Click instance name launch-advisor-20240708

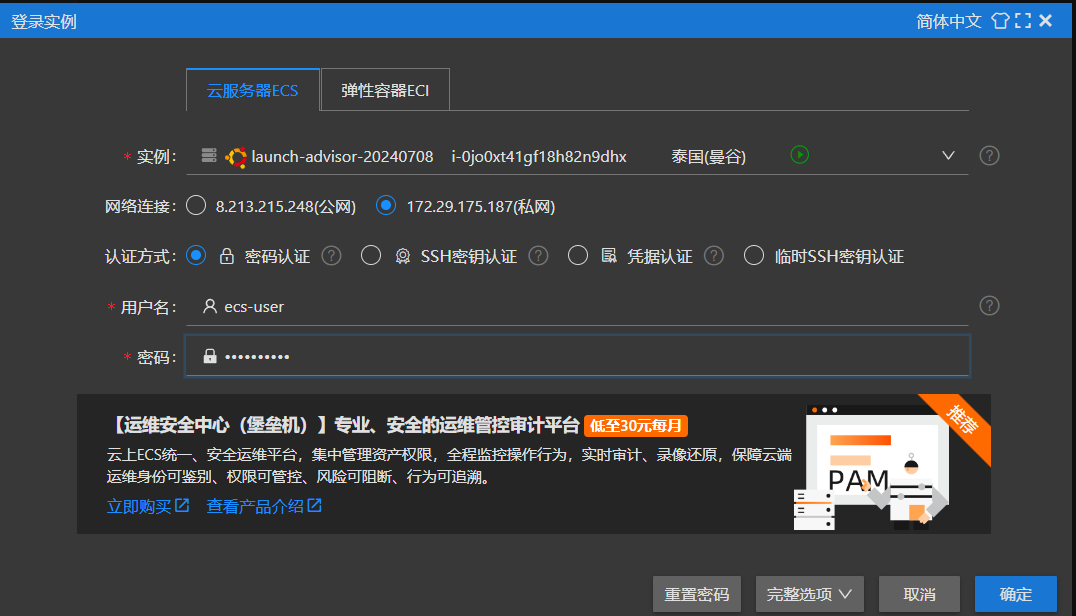[342, 156]
